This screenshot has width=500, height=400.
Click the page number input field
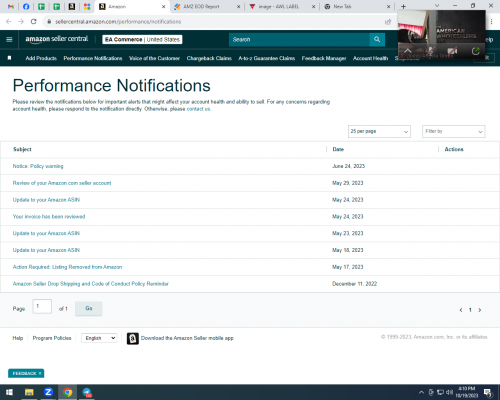pyautogui.click(x=42, y=306)
